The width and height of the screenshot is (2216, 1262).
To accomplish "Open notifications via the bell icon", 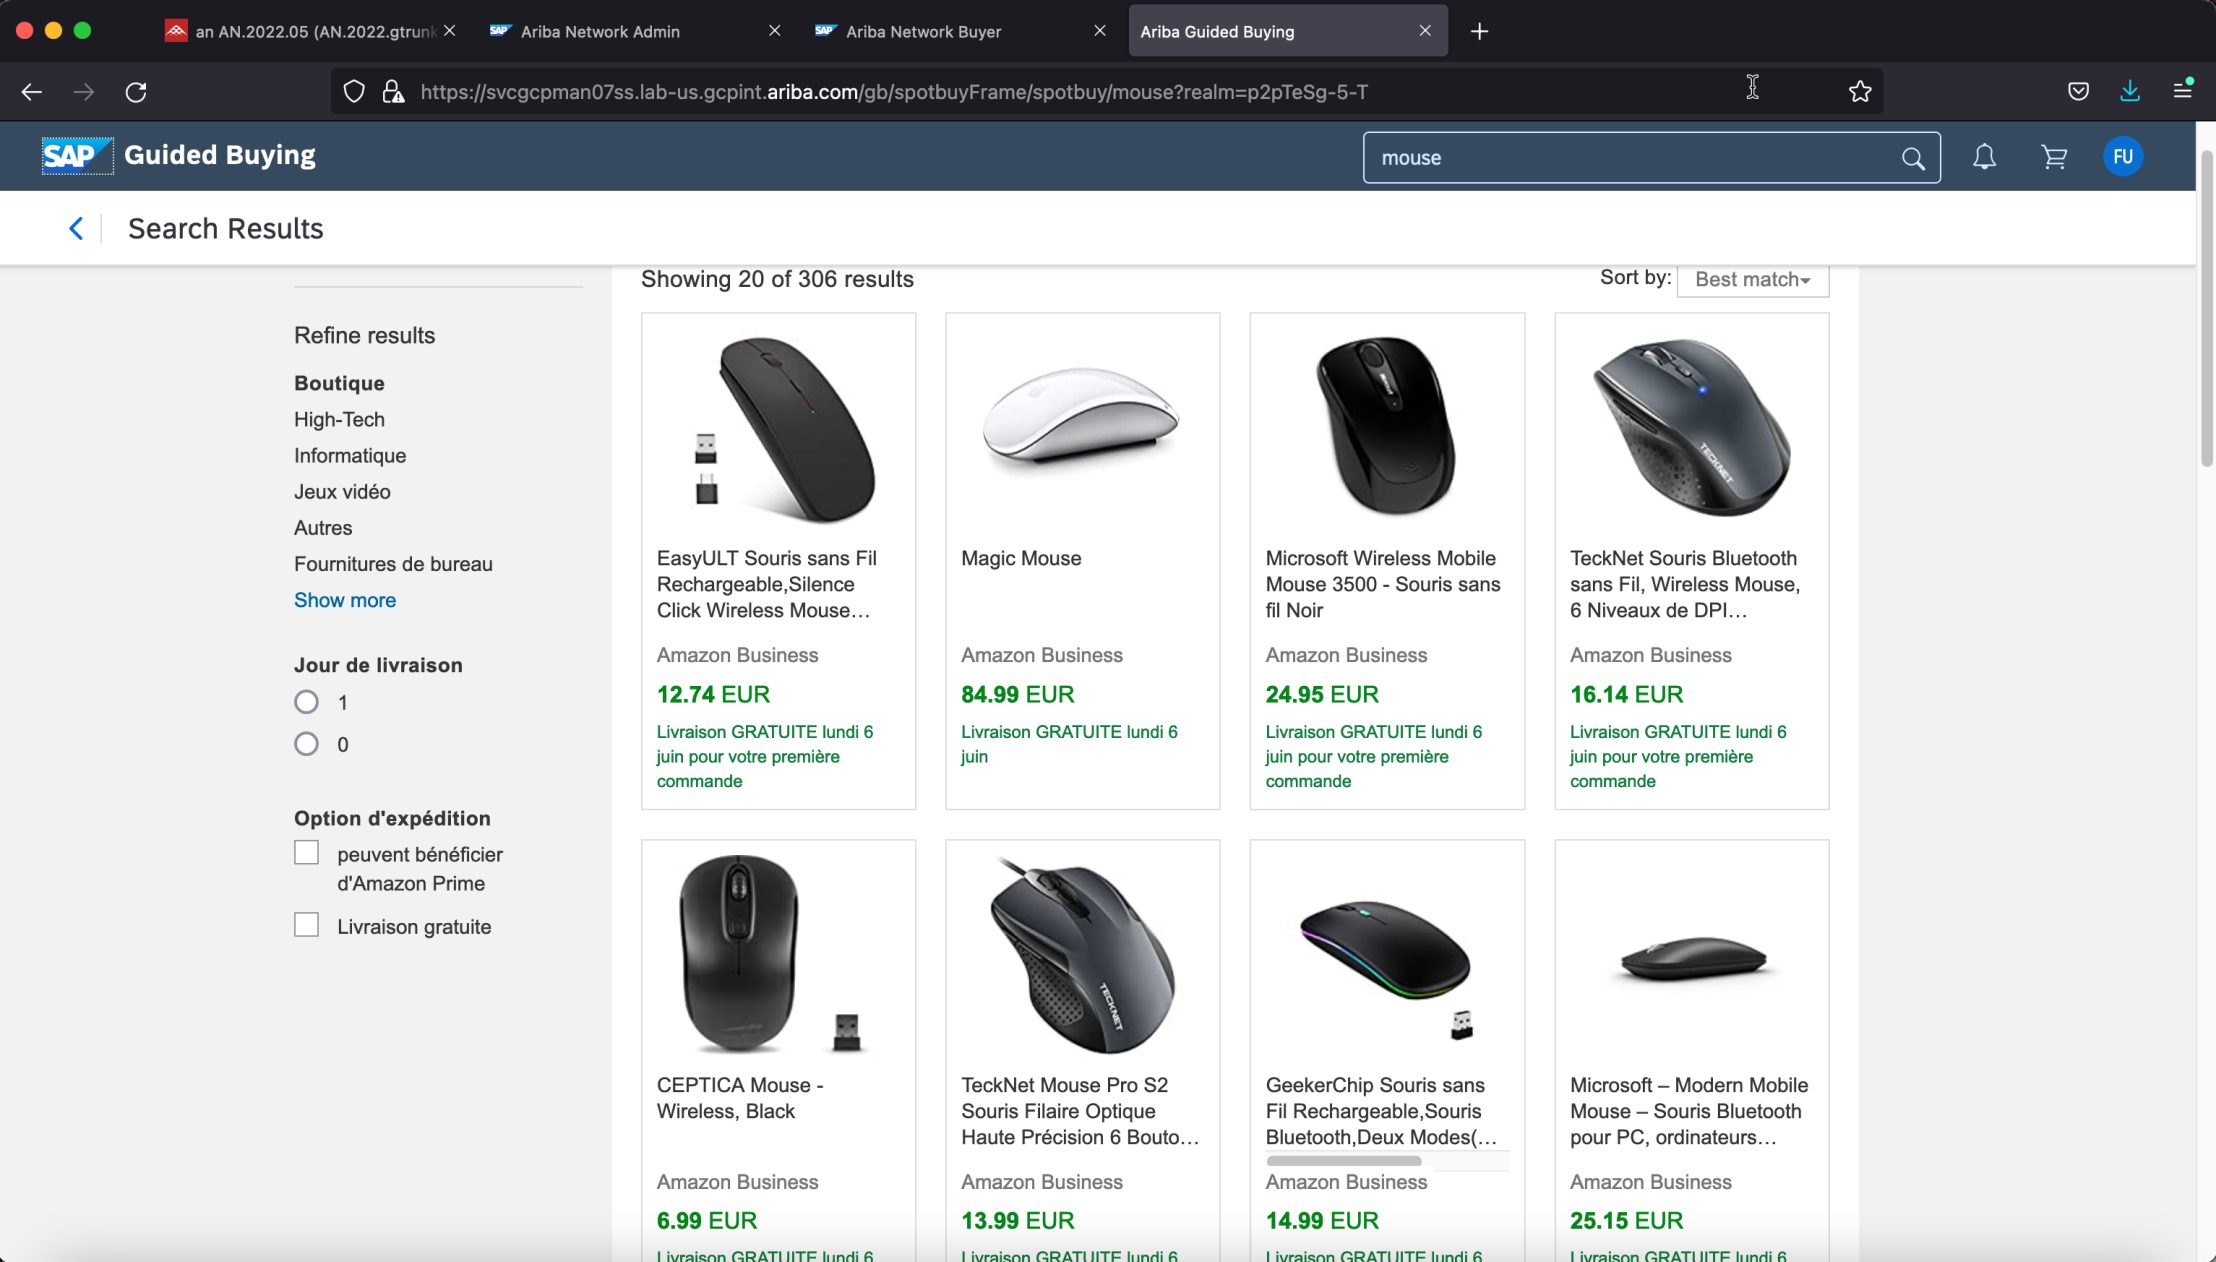I will [1984, 156].
